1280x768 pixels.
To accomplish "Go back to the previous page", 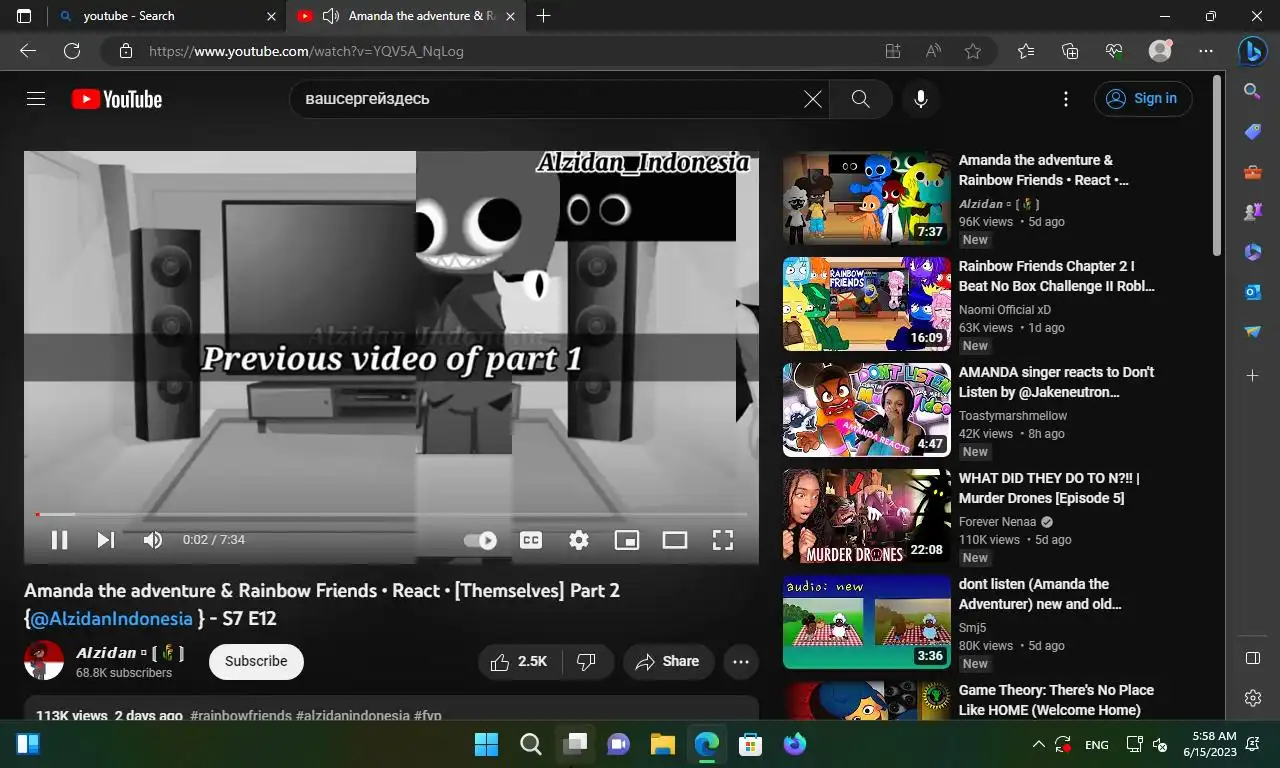I will coord(28,51).
